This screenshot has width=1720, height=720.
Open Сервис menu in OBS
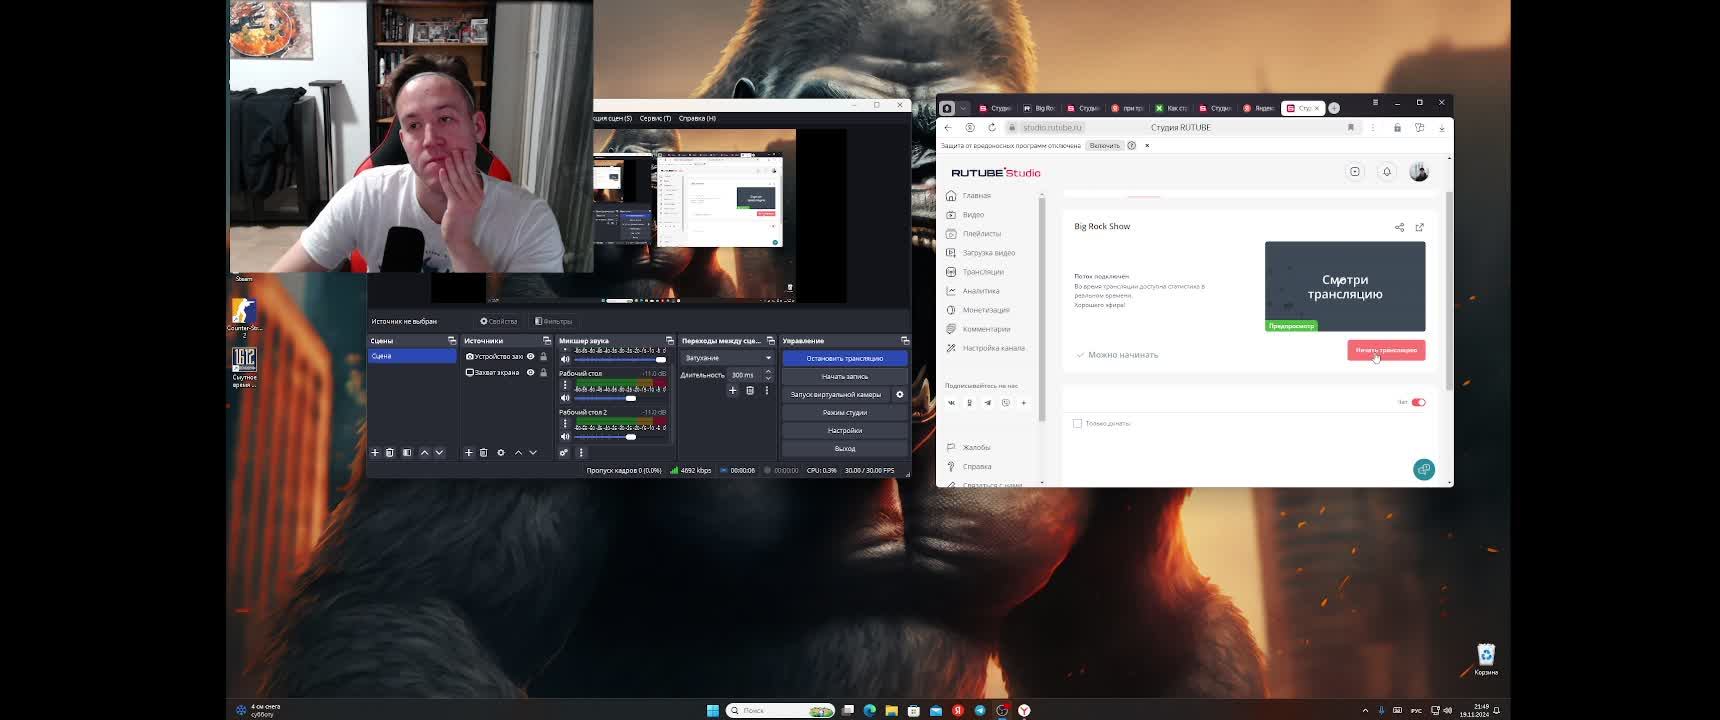coord(655,118)
